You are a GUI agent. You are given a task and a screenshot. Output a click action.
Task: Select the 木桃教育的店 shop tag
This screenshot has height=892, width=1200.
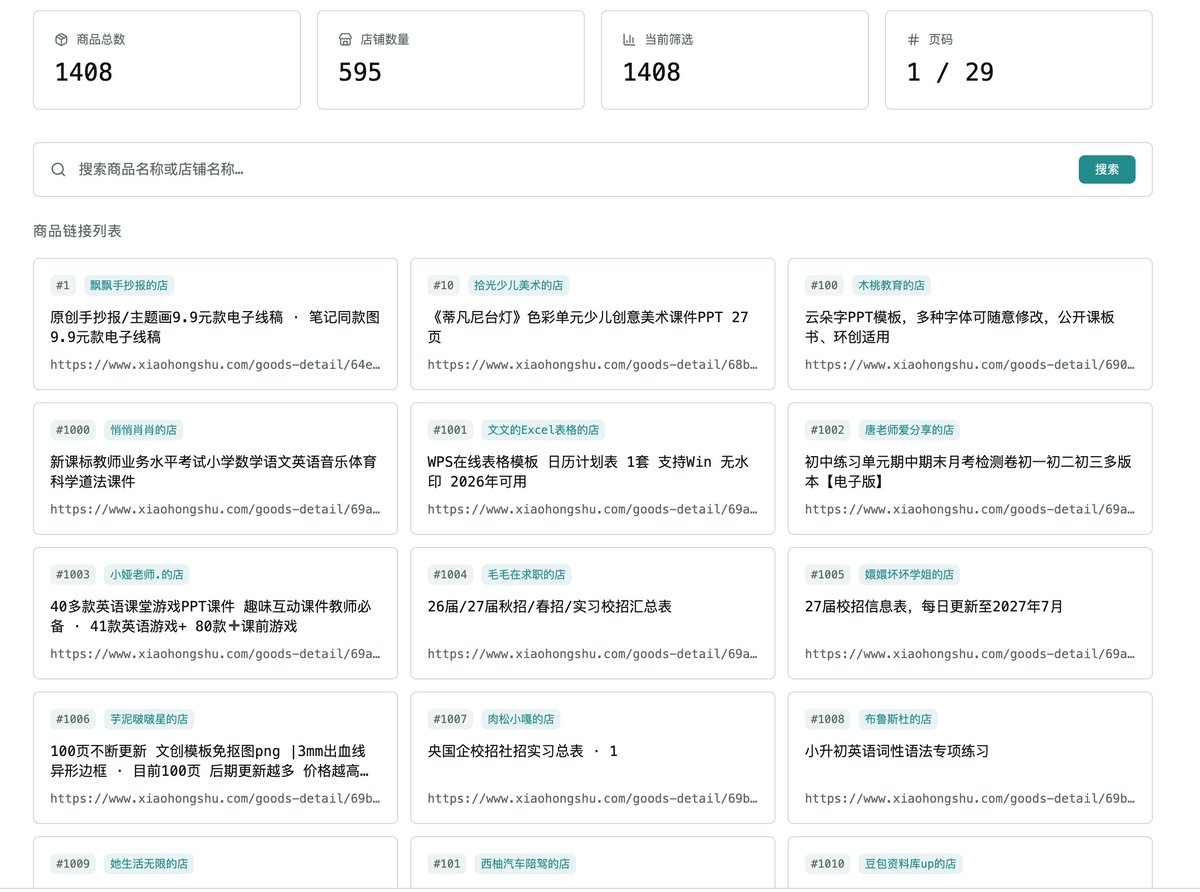(894, 285)
